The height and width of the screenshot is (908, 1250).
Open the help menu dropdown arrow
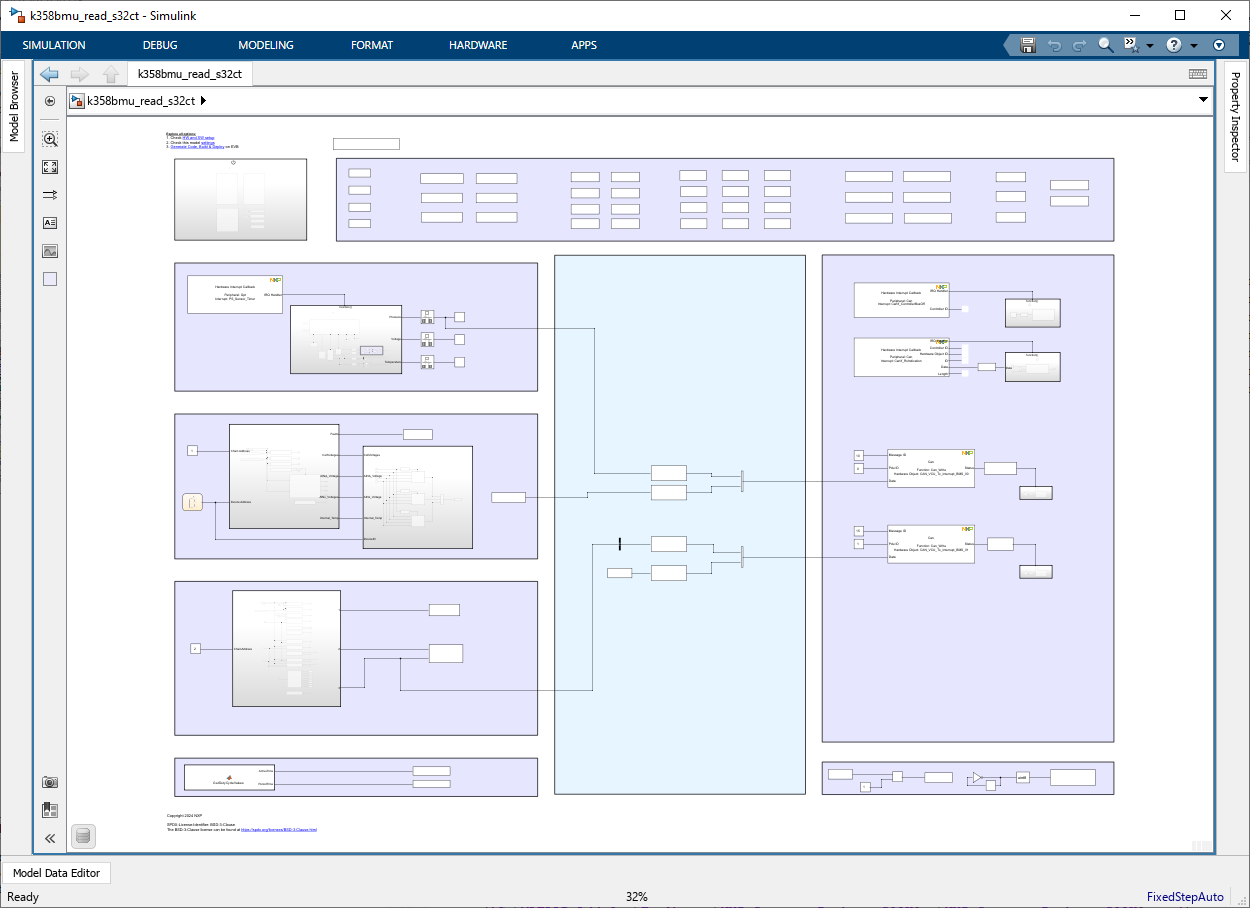(1195, 45)
